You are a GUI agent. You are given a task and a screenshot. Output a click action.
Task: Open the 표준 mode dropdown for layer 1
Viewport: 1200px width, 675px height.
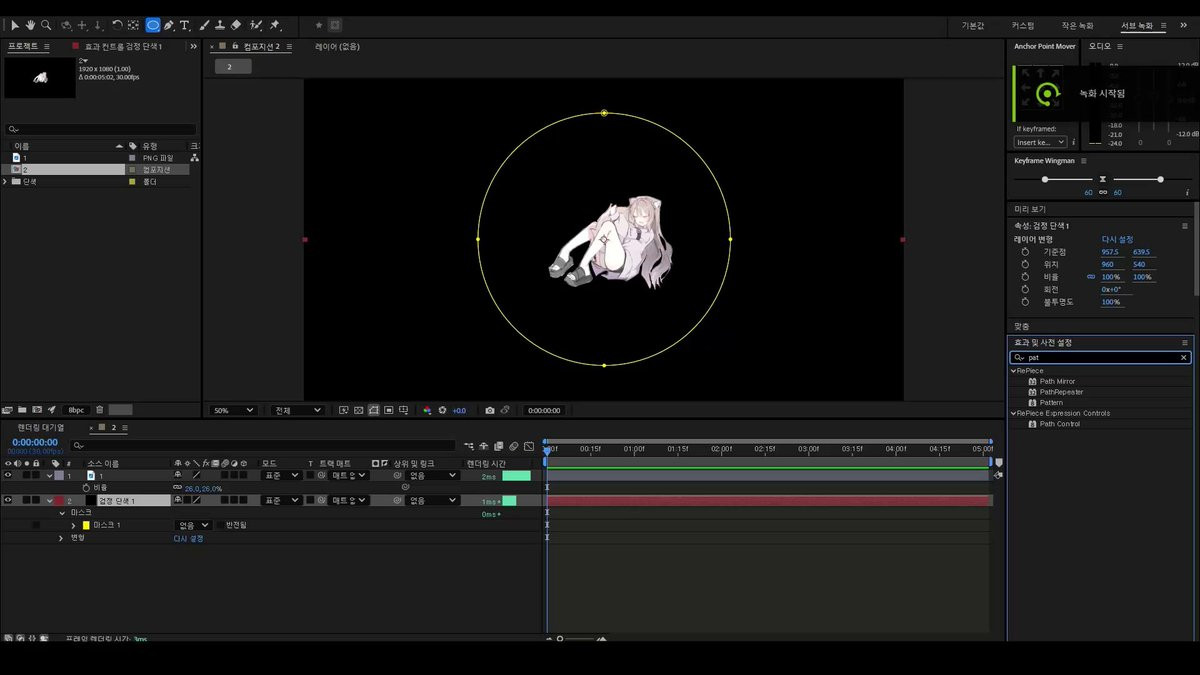coord(280,476)
